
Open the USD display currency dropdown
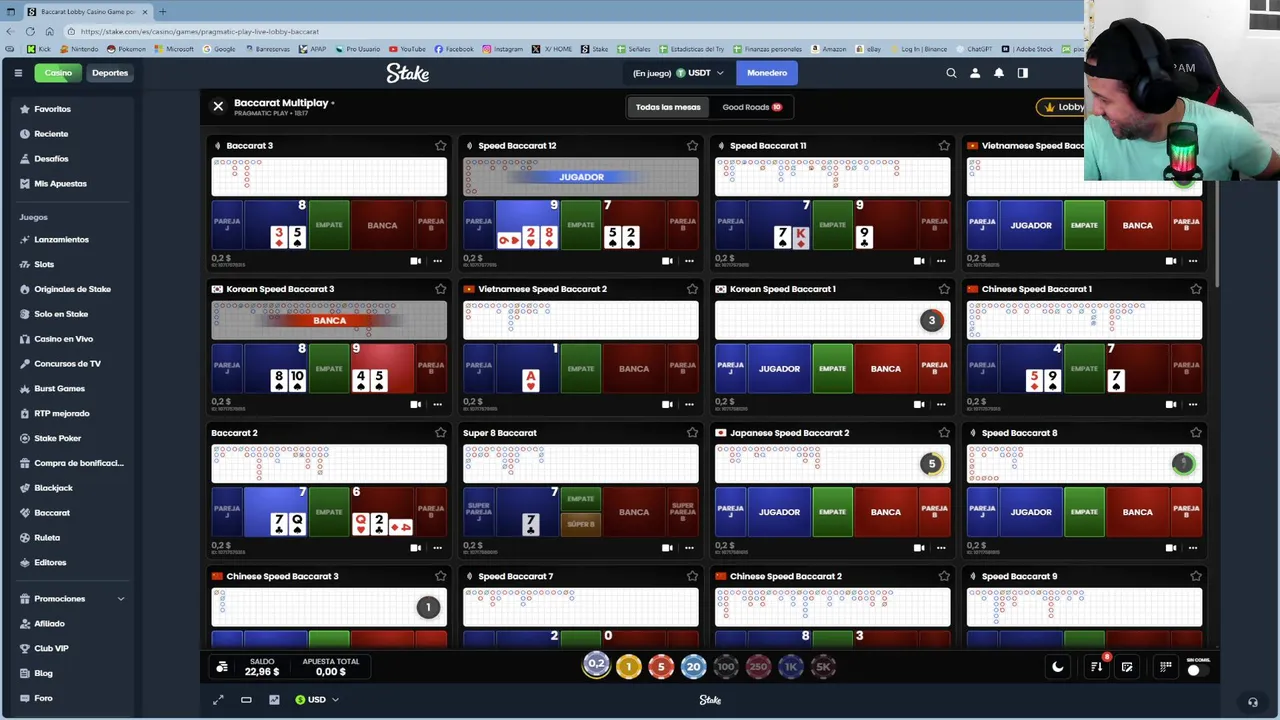[x=317, y=700]
